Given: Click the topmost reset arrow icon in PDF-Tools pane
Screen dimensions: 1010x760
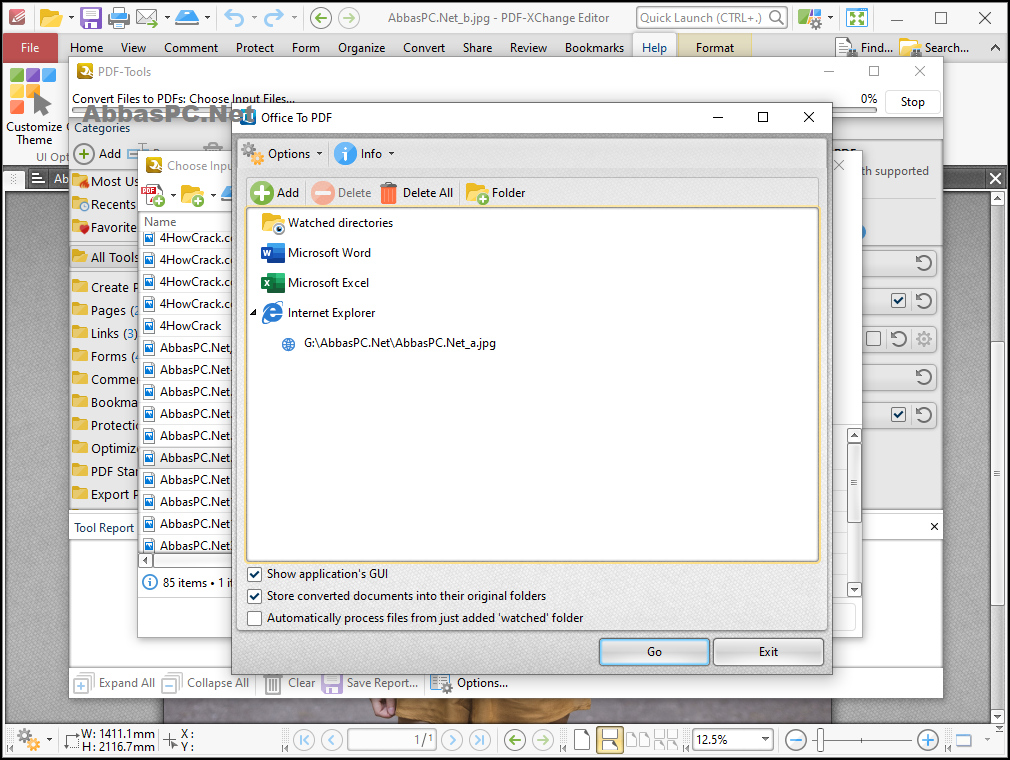Looking at the screenshot, I should [923, 263].
